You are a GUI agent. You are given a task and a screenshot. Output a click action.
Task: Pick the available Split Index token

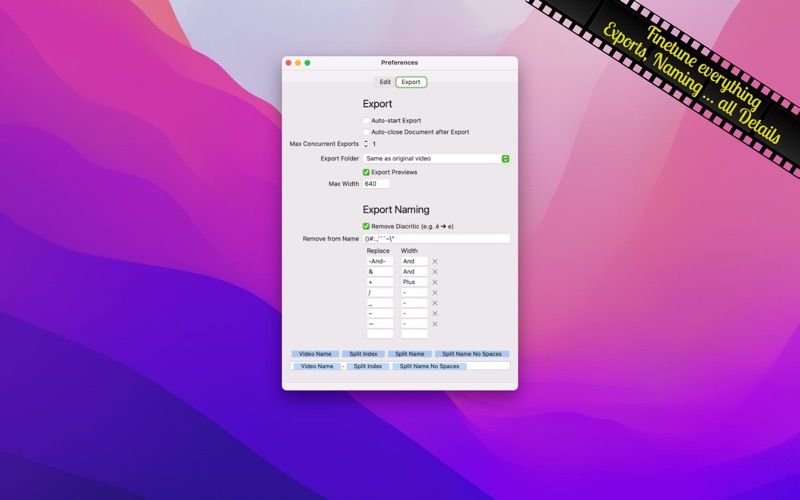point(363,354)
